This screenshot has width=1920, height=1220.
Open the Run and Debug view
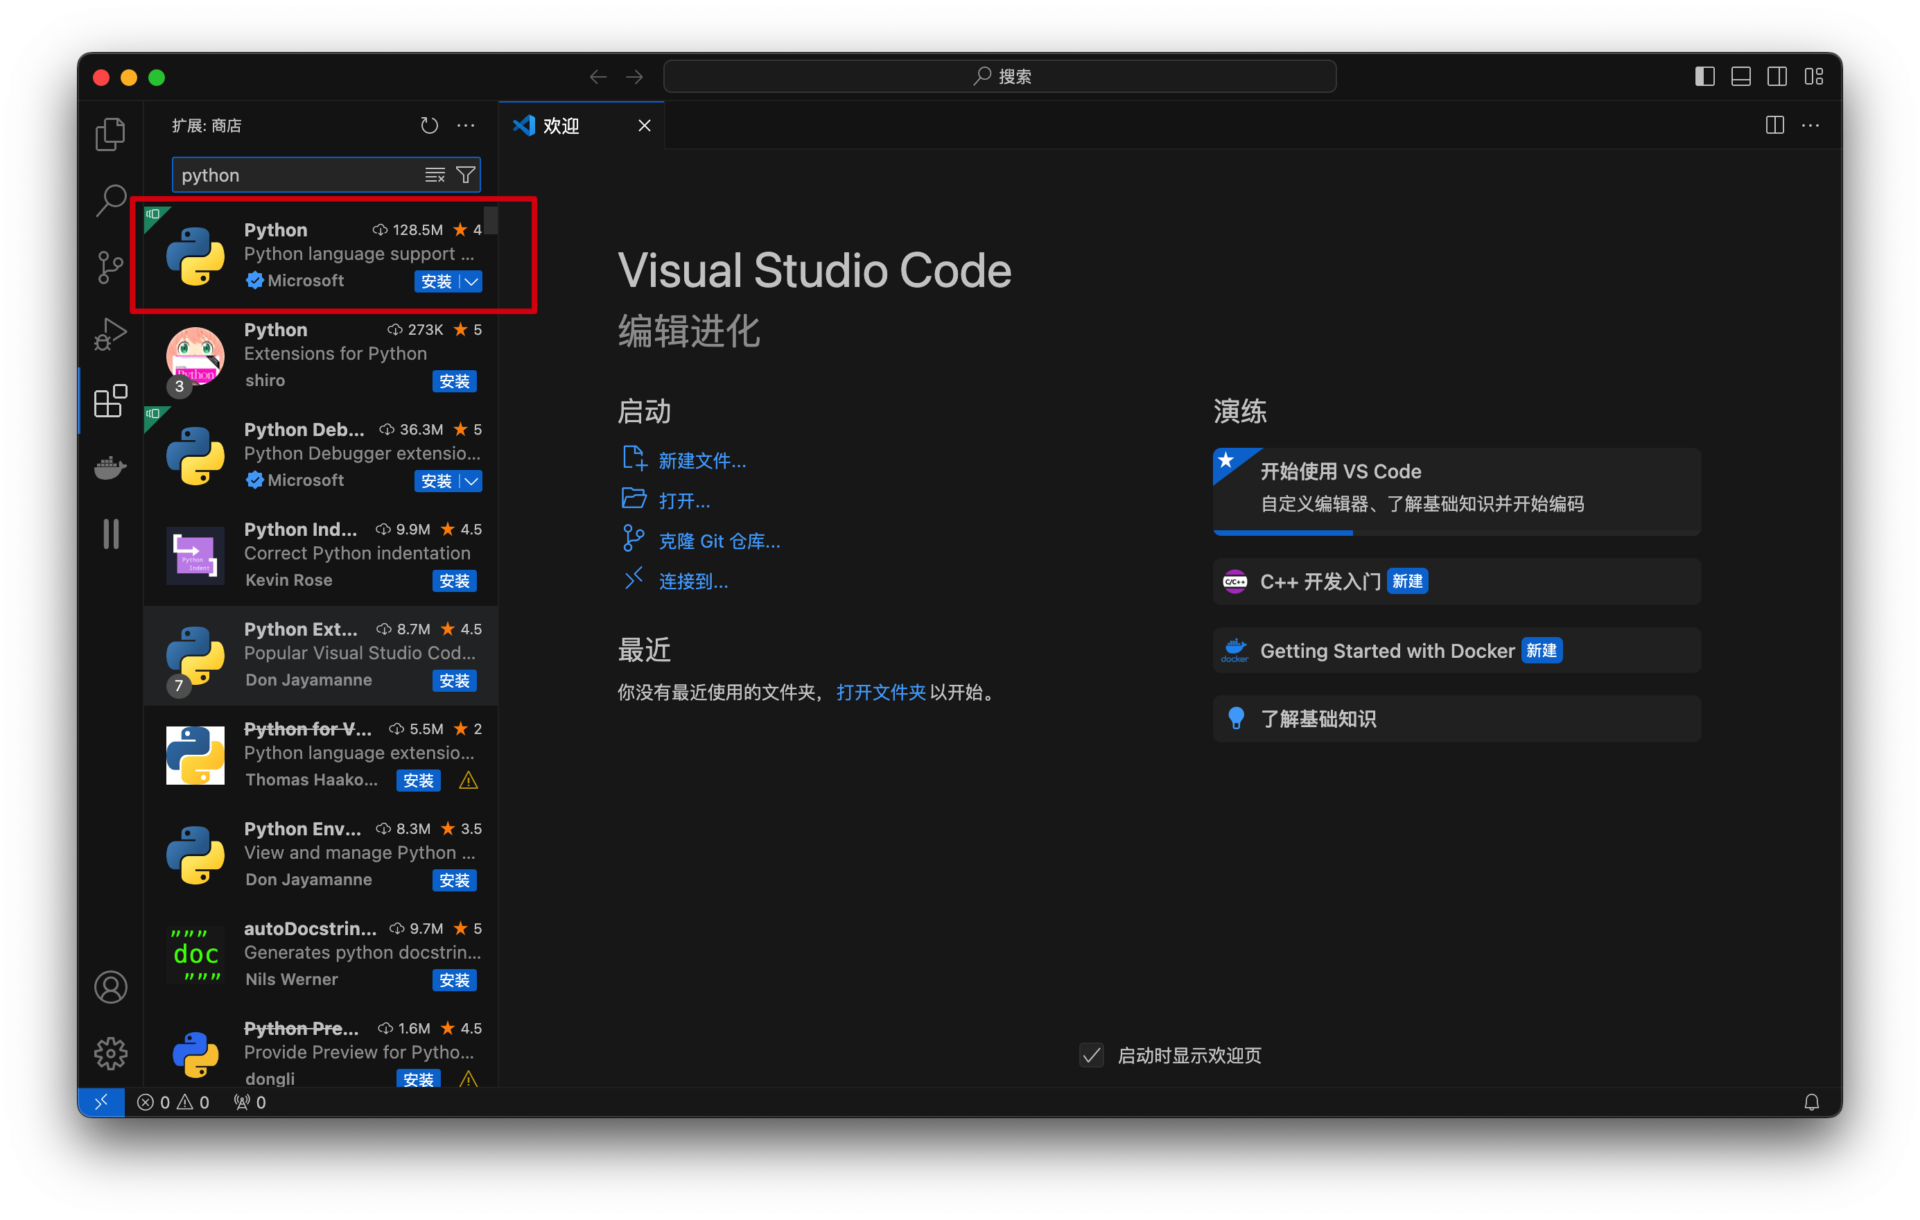(110, 334)
